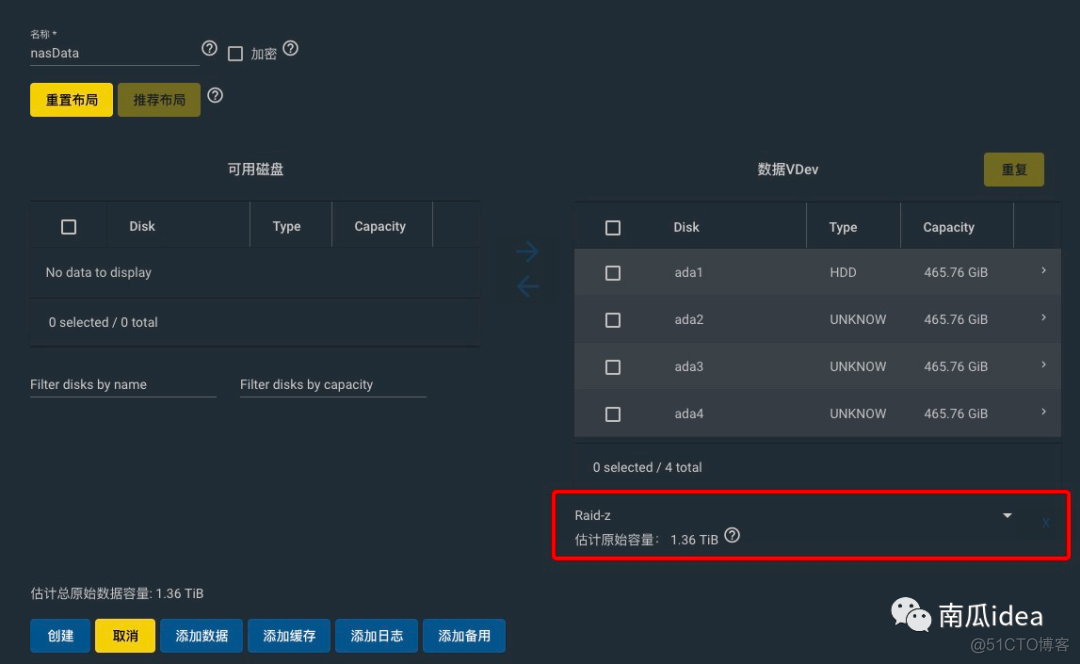The width and height of the screenshot is (1080, 664).
Task: Click the X icon to remove the VDev
Action: (x=1046, y=523)
